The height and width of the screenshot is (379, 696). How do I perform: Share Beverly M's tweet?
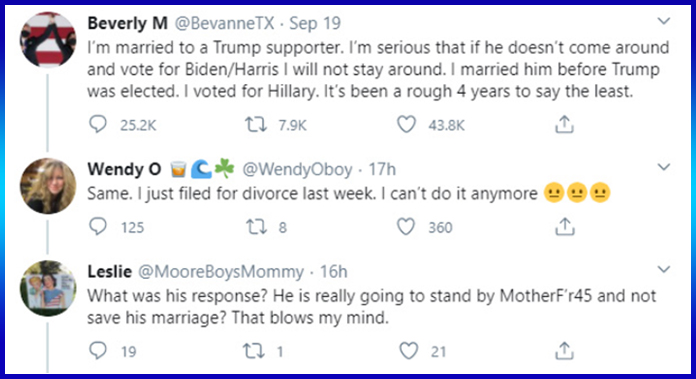pos(564,124)
